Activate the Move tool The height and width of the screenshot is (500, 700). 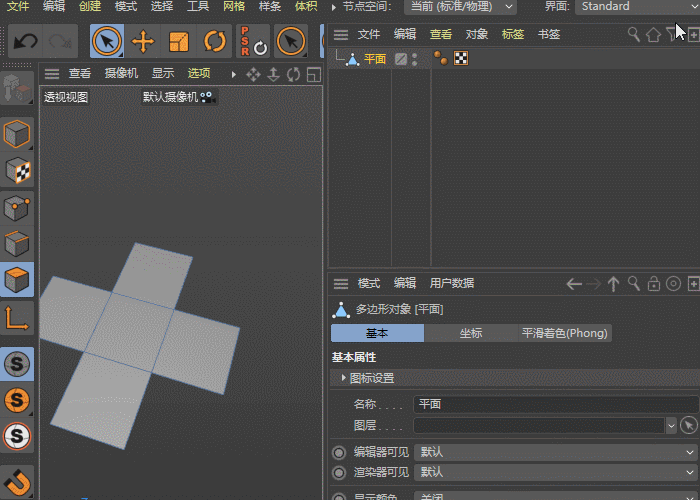point(143,42)
